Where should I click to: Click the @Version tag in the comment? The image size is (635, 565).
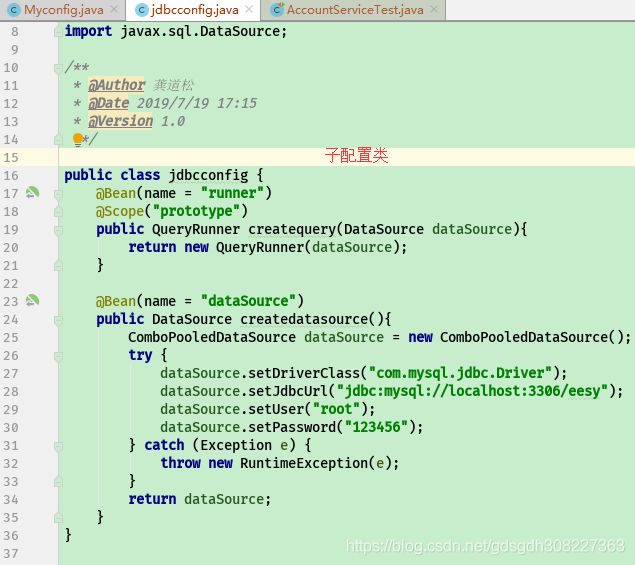pos(120,121)
